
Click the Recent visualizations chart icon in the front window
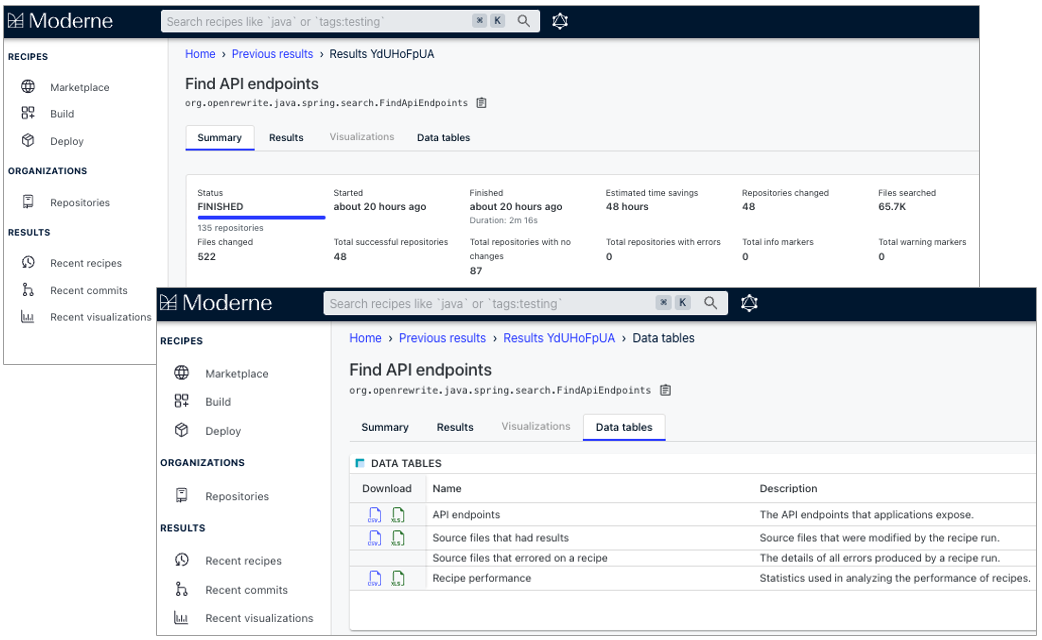[x=181, y=617]
